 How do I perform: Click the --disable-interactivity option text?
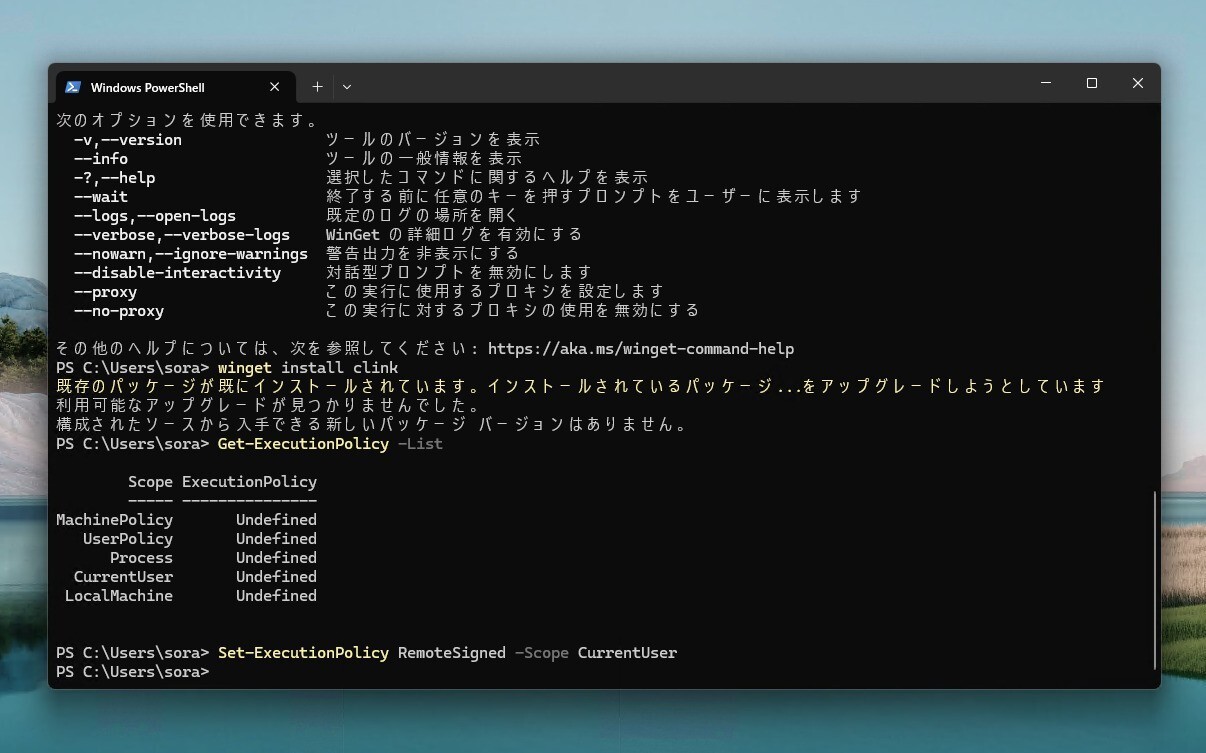178,272
